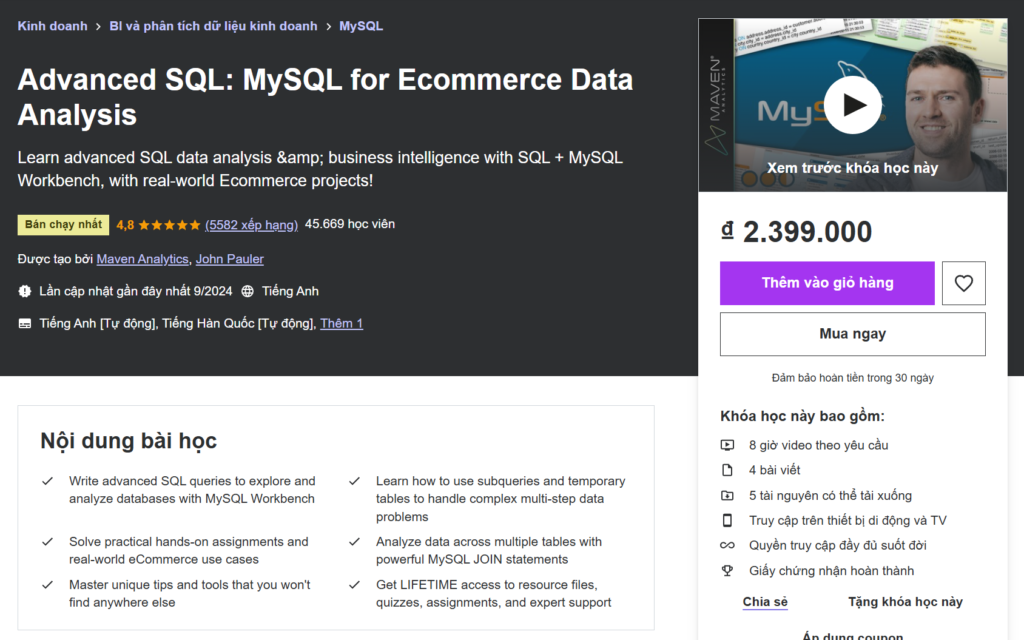Image resolution: width=1024 pixels, height=640 pixels.
Task: Expand 'Thêm 1' to show more subtitle languages
Action: pyautogui.click(x=341, y=323)
